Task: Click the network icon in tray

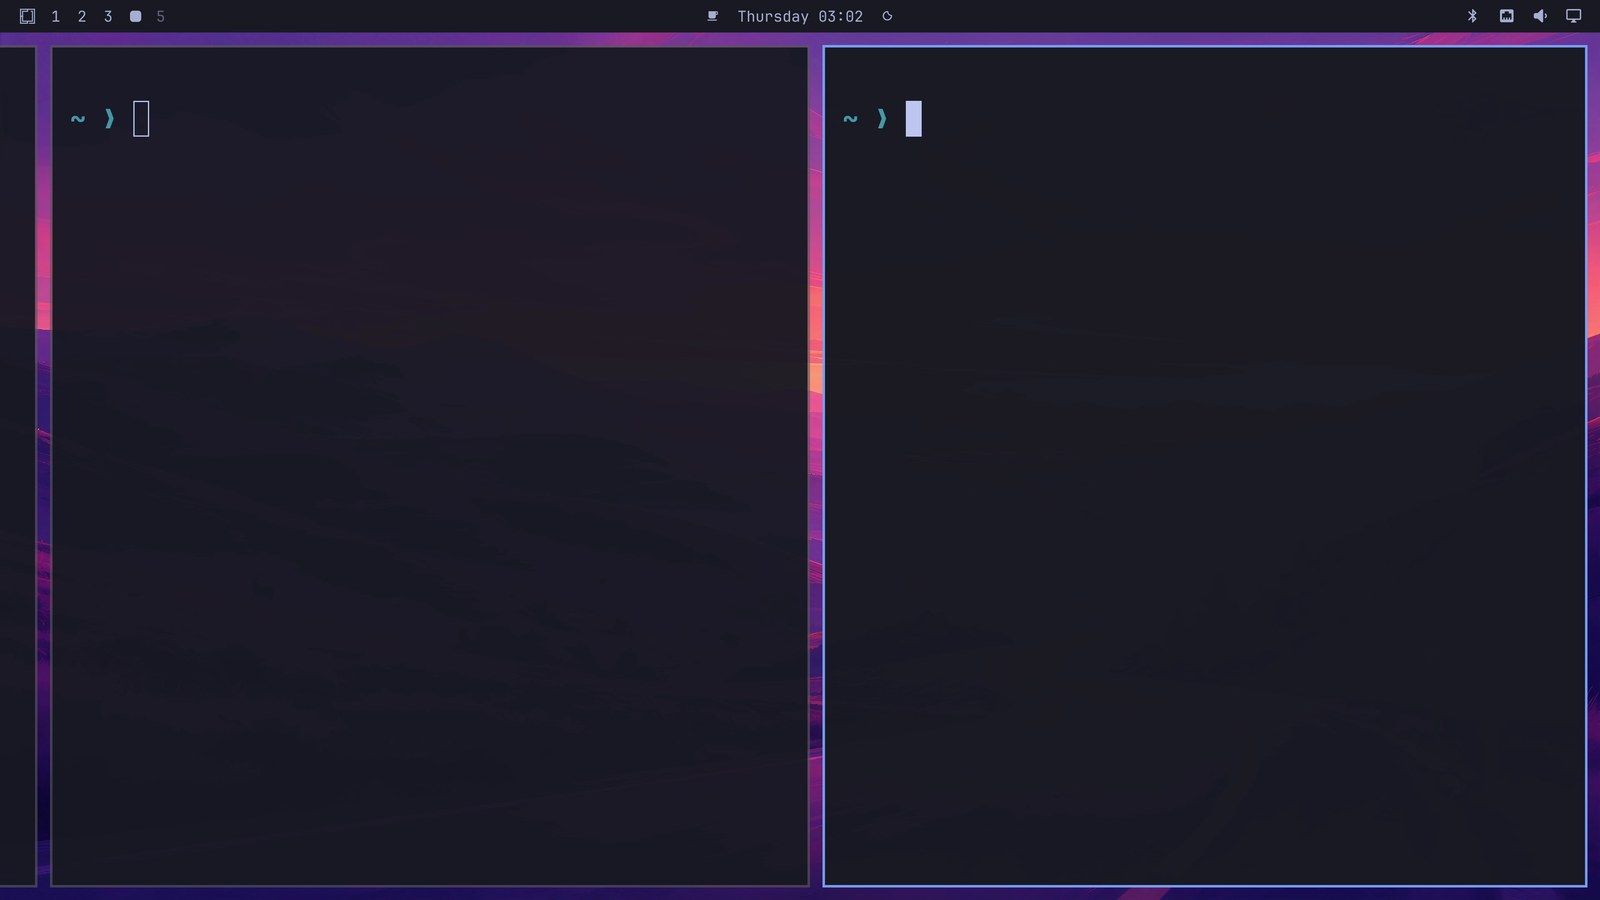Action: pyautogui.click(x=1506, y=16)
